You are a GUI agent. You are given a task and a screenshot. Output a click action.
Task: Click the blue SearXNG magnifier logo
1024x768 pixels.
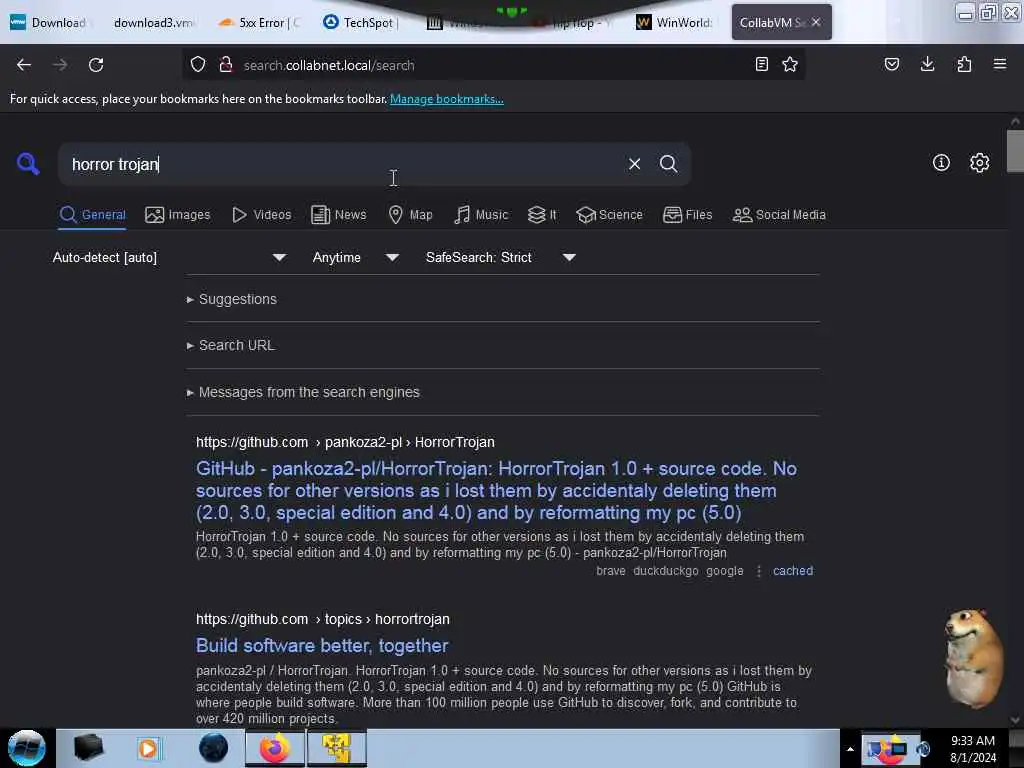tap(28, 163)
